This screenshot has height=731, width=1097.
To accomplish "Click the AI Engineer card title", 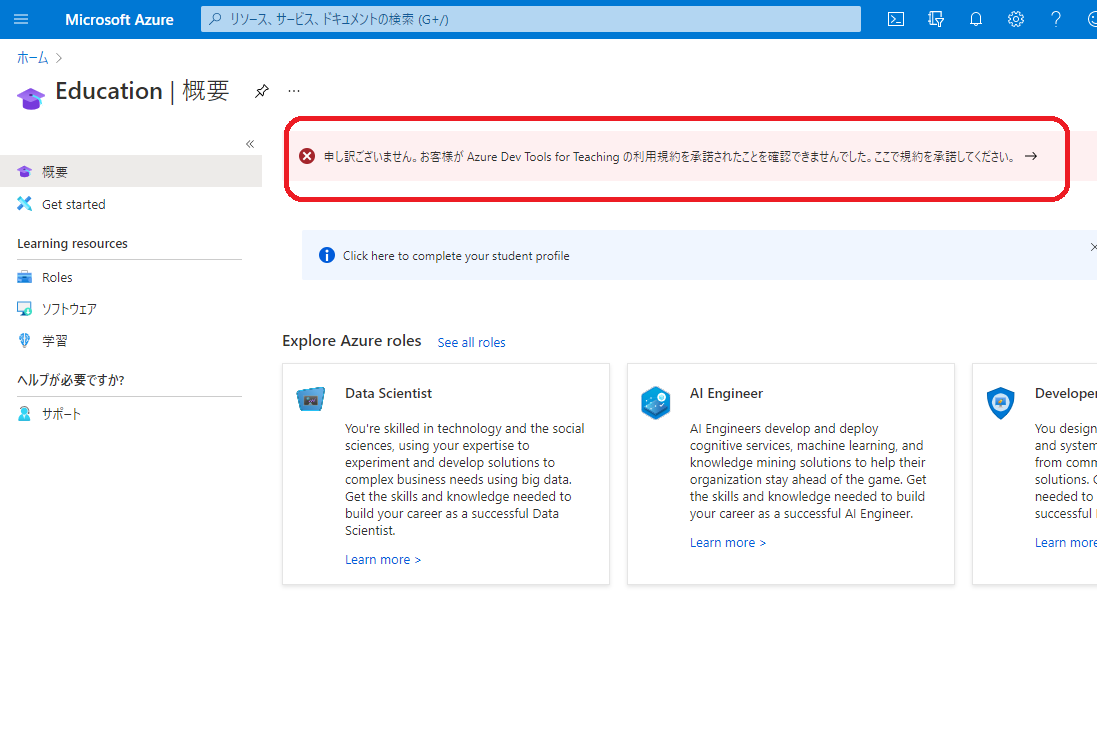I will pos(726,393).
